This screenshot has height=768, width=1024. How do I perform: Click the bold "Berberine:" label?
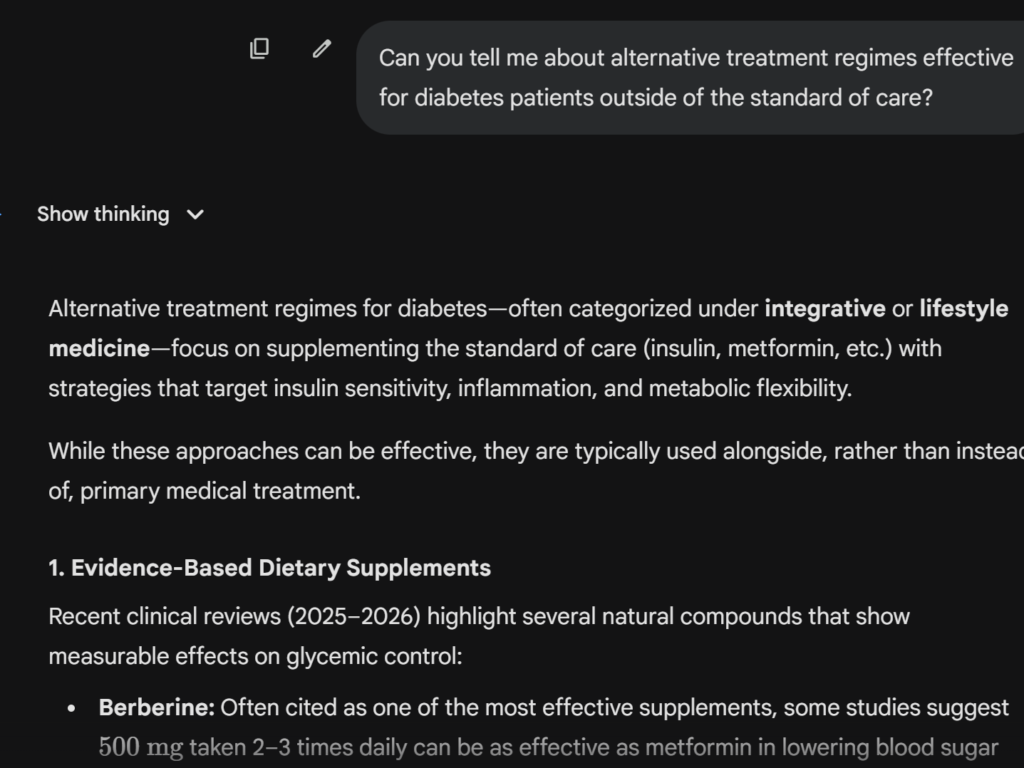click(157, 709)
